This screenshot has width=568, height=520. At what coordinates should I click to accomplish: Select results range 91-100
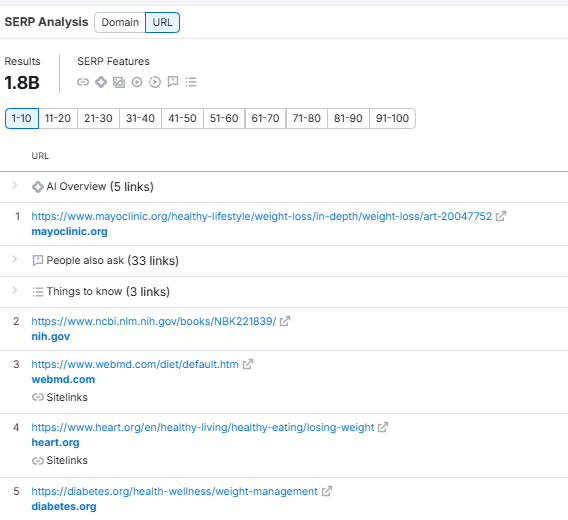392,118
